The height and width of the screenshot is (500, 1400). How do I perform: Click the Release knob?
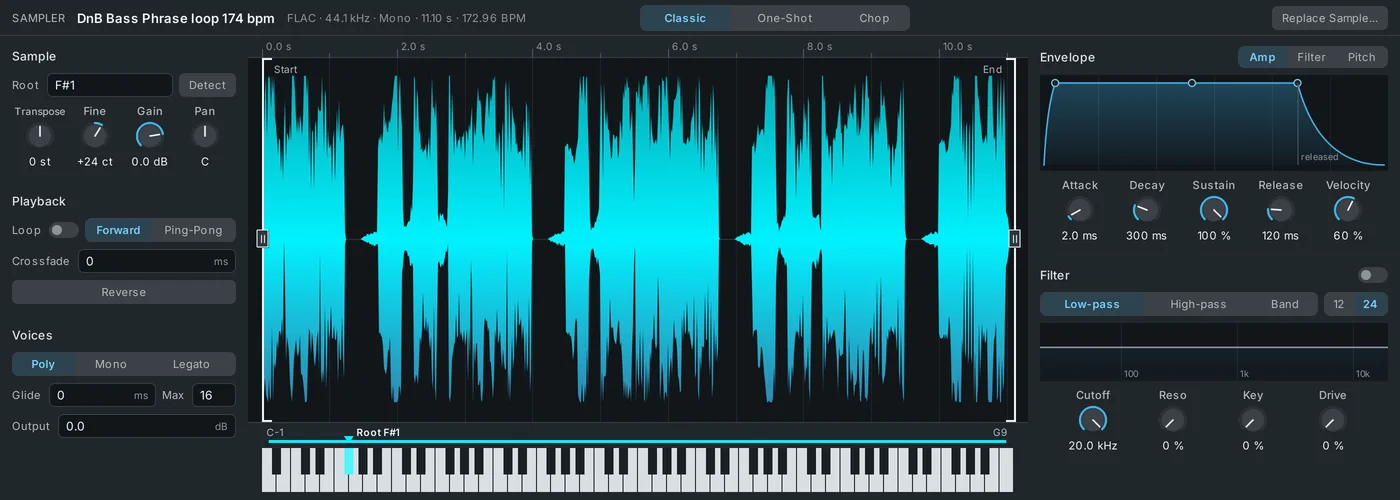[x=1281, y=209]
